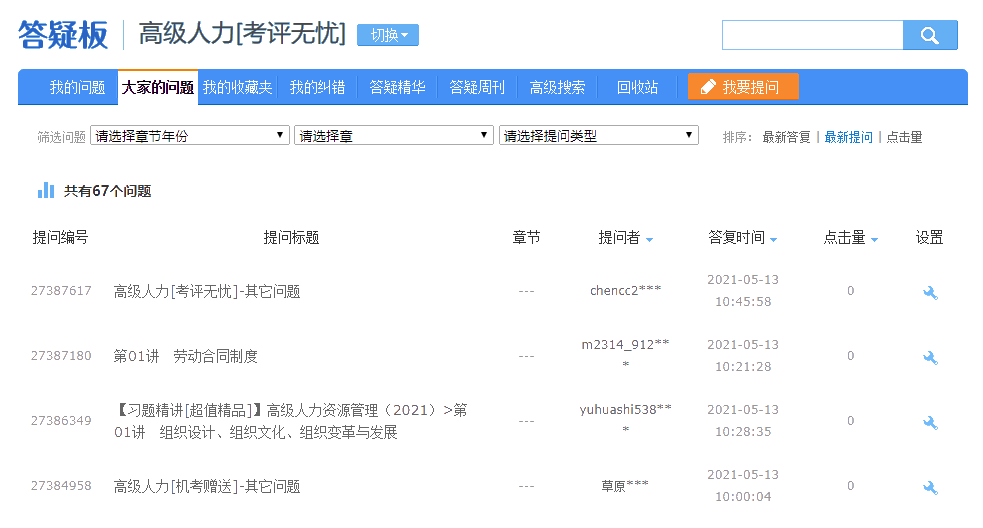The width and height of the screenshot is (983, 528).
Task: Open the 切换 course switch dropdown
Action: pyautogui.click(x=388, y=35)
